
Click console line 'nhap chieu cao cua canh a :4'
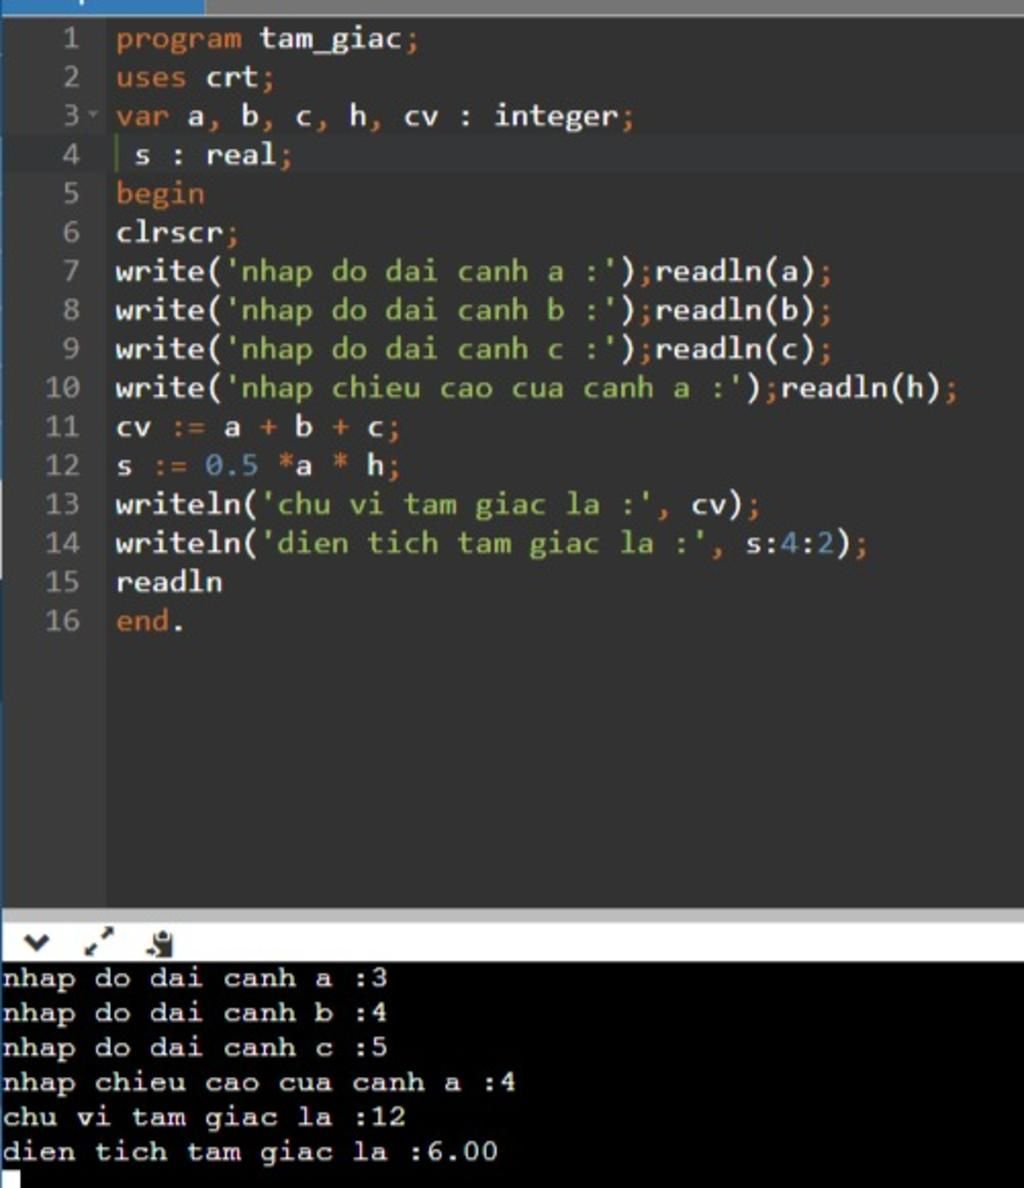point(259,1083)
